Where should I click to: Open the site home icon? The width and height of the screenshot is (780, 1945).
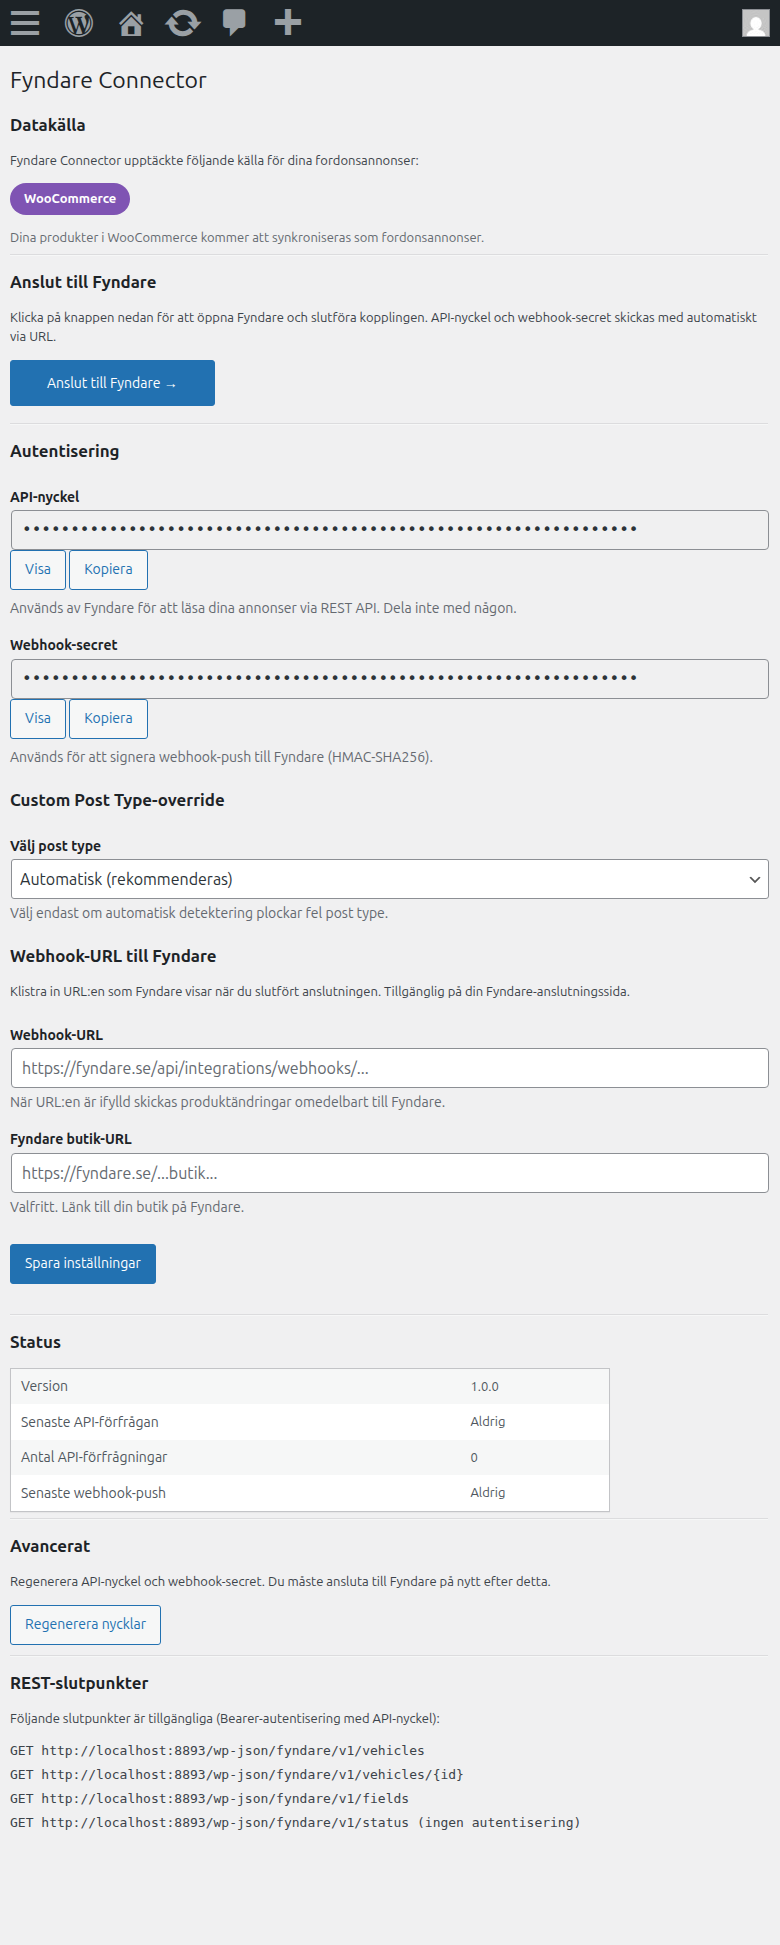coord(130,22)
